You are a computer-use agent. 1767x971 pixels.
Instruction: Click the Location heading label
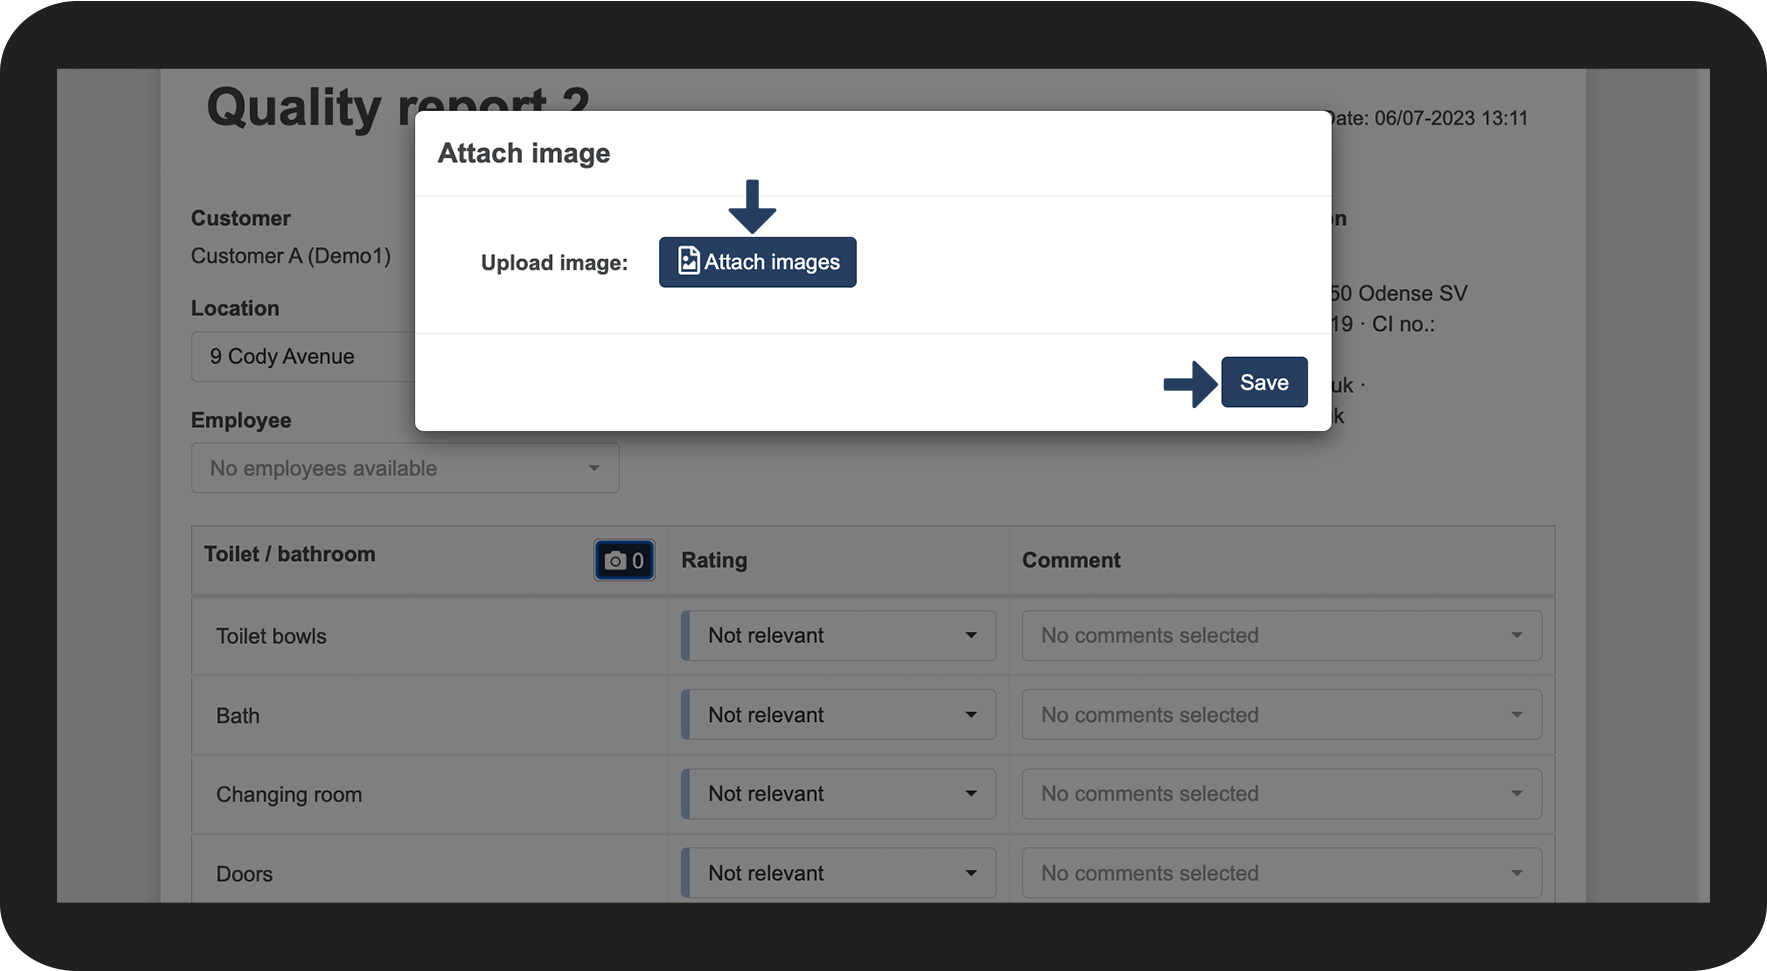235,308
